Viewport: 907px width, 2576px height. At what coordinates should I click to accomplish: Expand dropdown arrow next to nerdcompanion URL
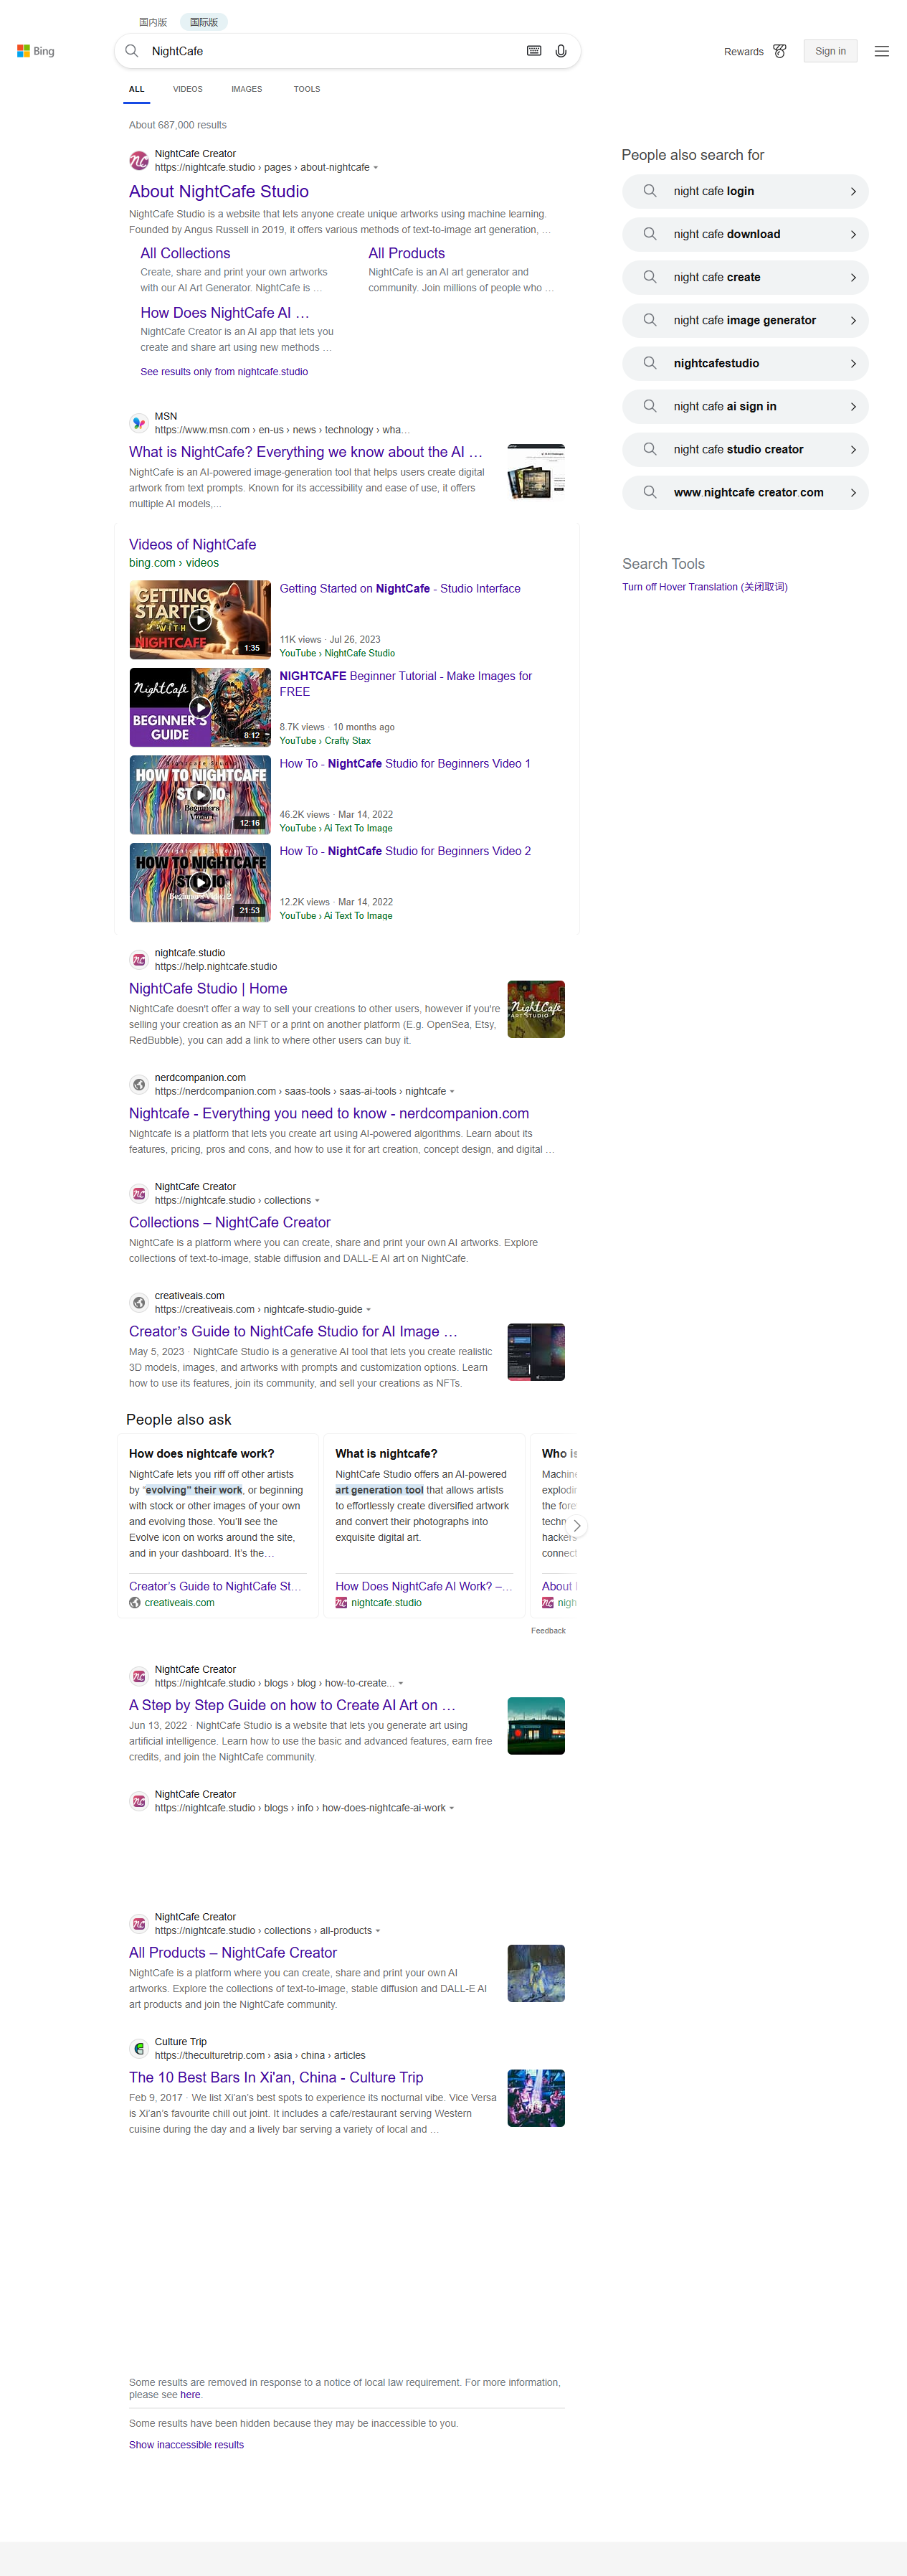(452, 1092)
